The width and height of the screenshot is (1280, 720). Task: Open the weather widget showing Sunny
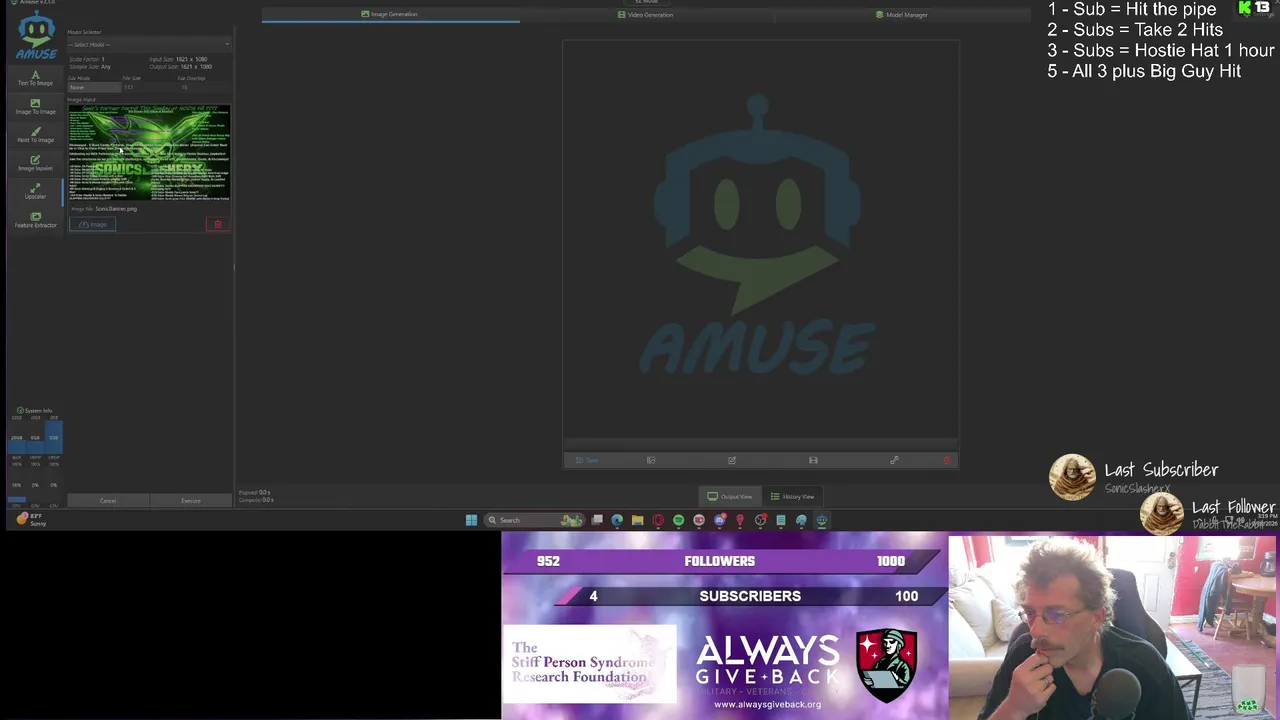(x=32, y=520)
